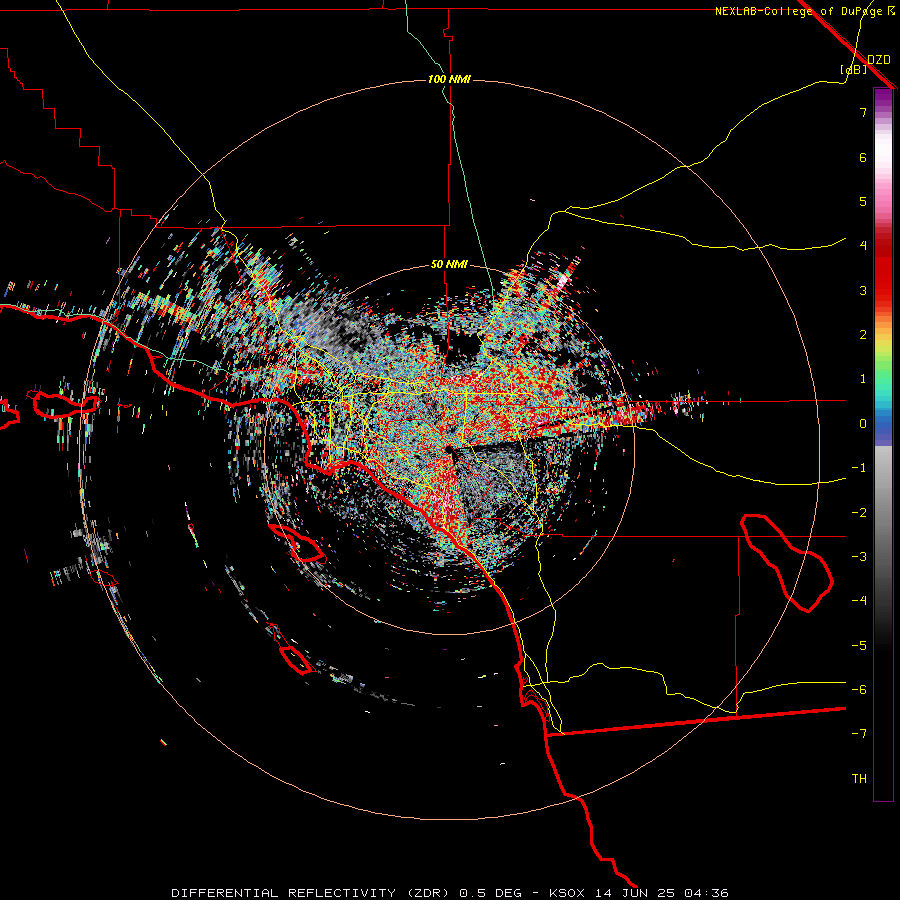Click the DZD product label

tap(879, 60)
